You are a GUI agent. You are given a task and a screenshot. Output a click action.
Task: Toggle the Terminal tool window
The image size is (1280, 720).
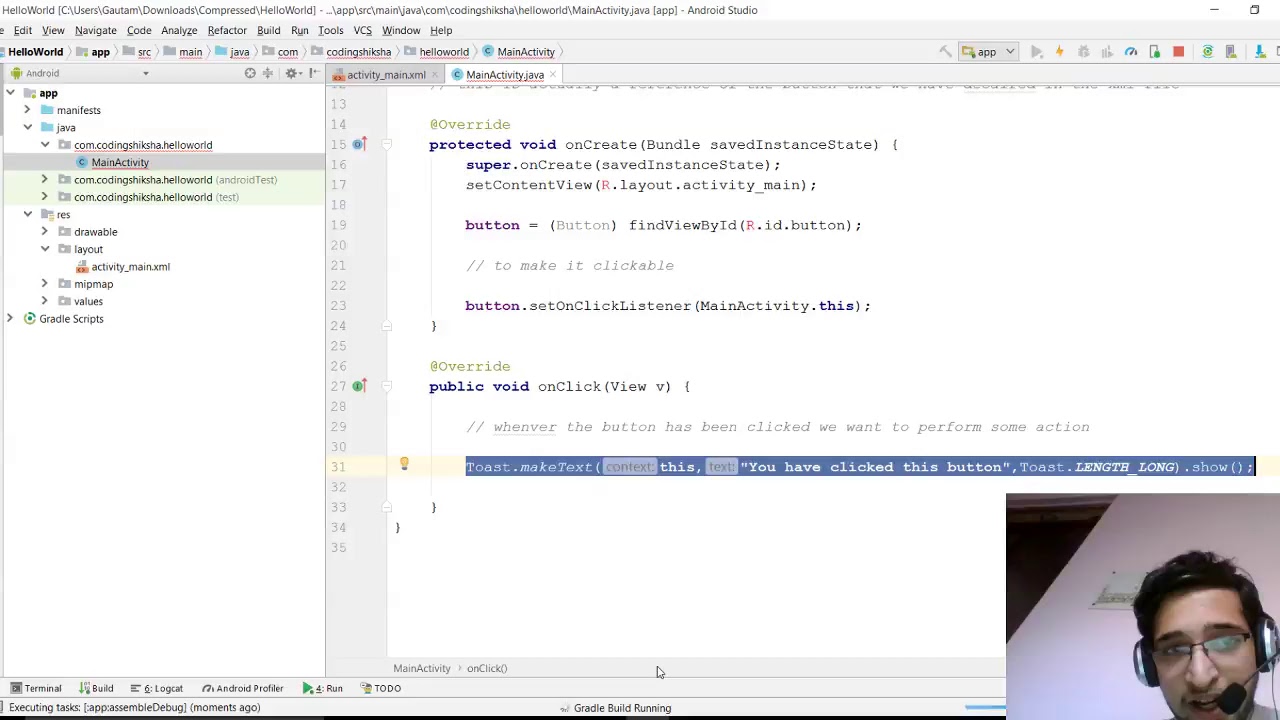tap(36, 688)
